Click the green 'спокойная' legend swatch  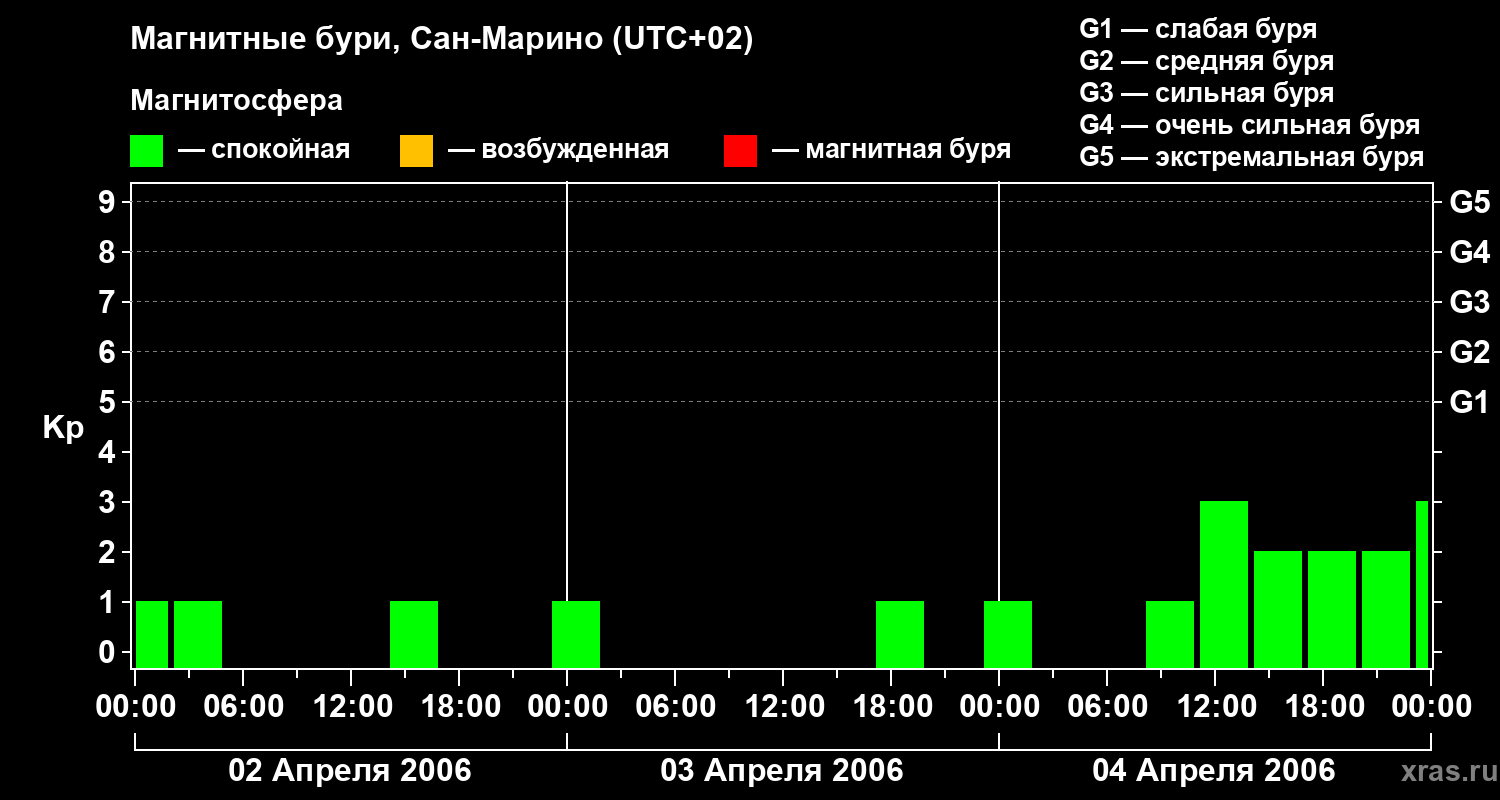point(147,151)
